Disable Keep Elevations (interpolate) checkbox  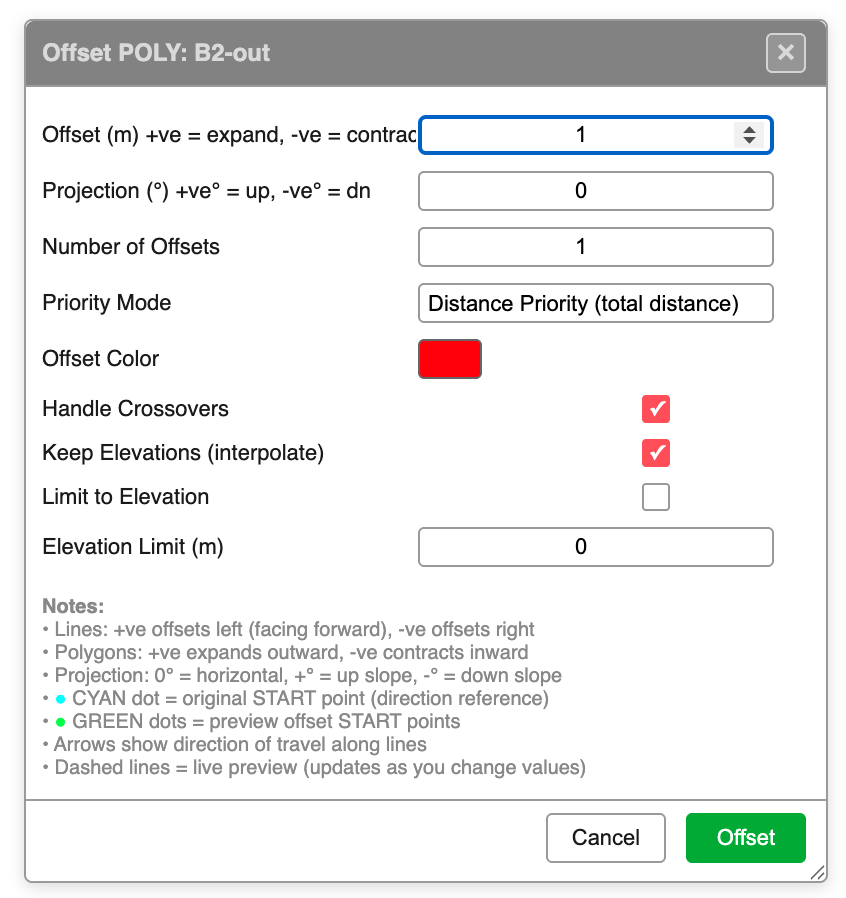coord(656,453)
